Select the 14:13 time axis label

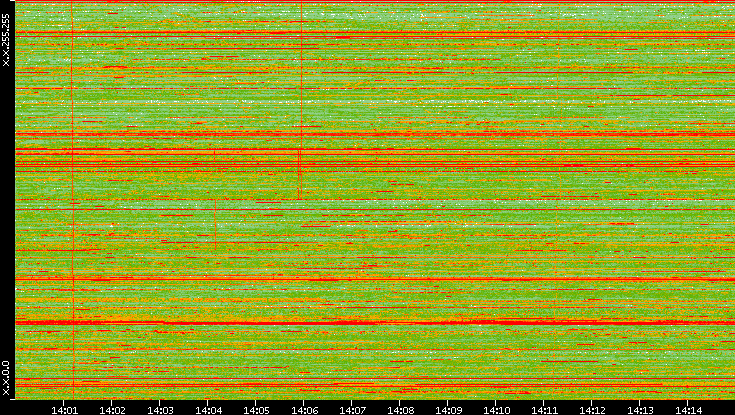click(x=640, y=410)
